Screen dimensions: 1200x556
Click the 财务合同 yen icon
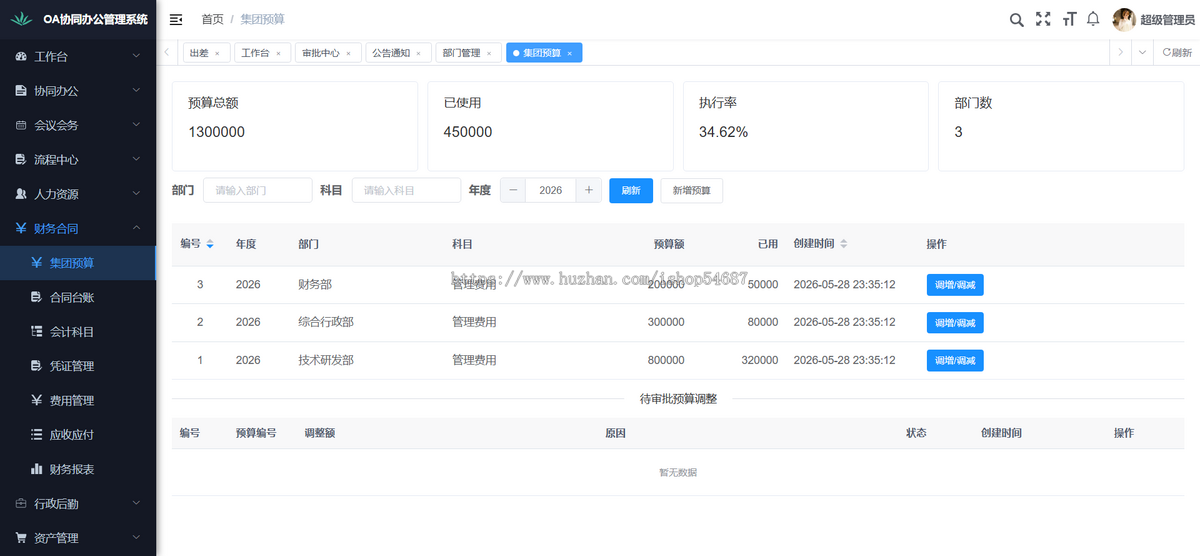click(x=21, y=228)
